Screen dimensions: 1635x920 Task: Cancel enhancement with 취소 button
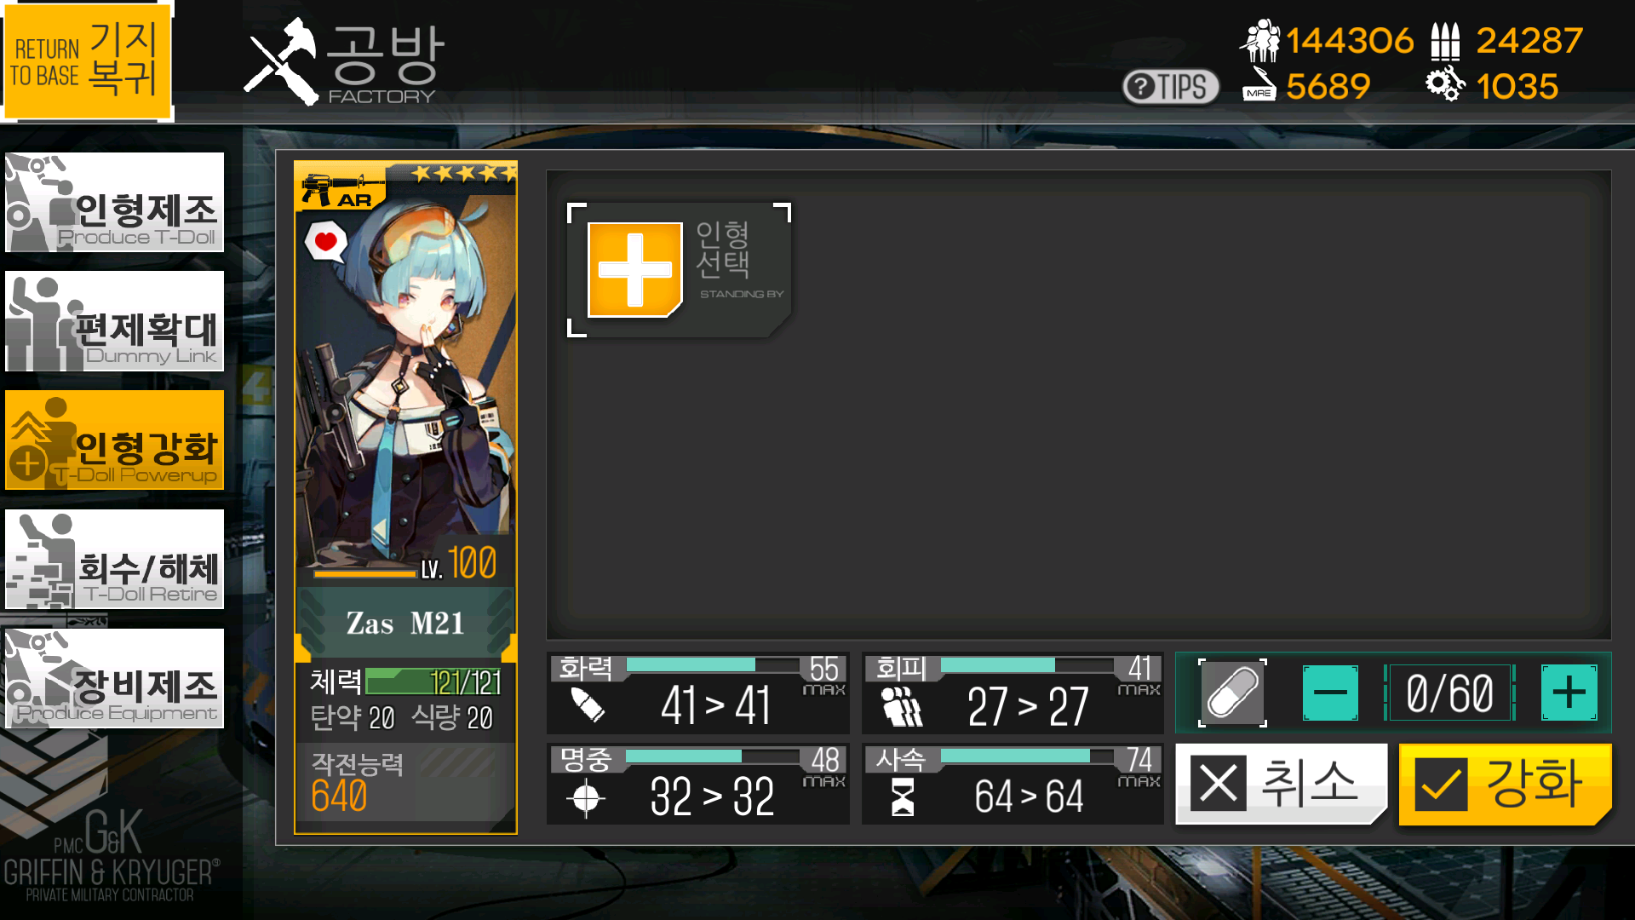coord(1281,783)
